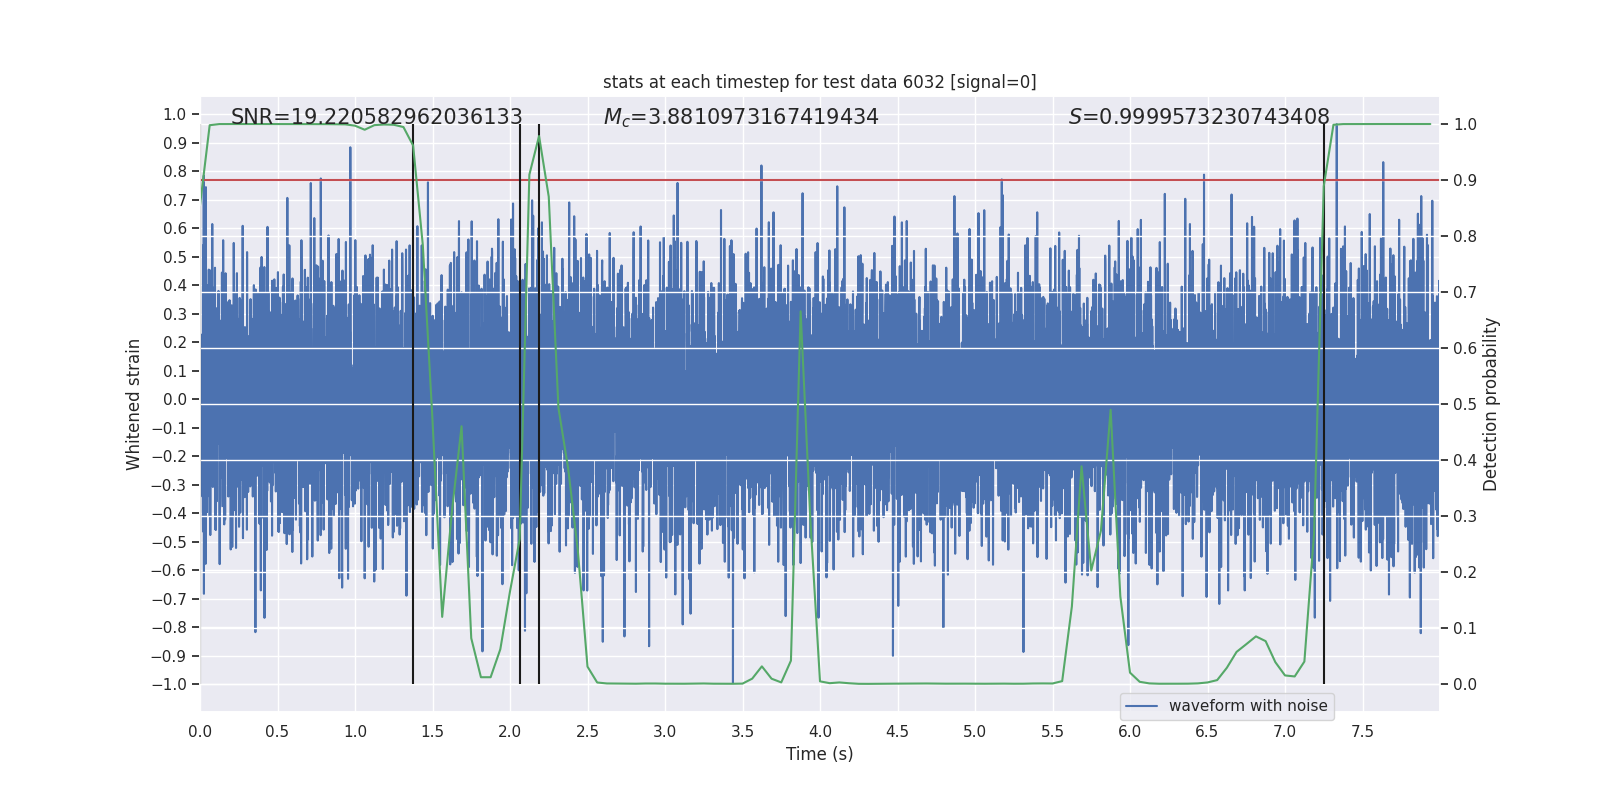Select the 0.3 tick on the Detection probability axis

(1465, 516)
